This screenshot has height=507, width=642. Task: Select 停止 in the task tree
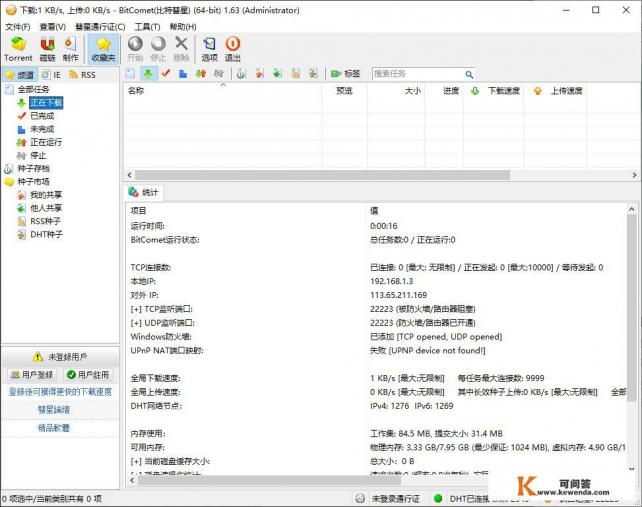[x=38, y=155]
